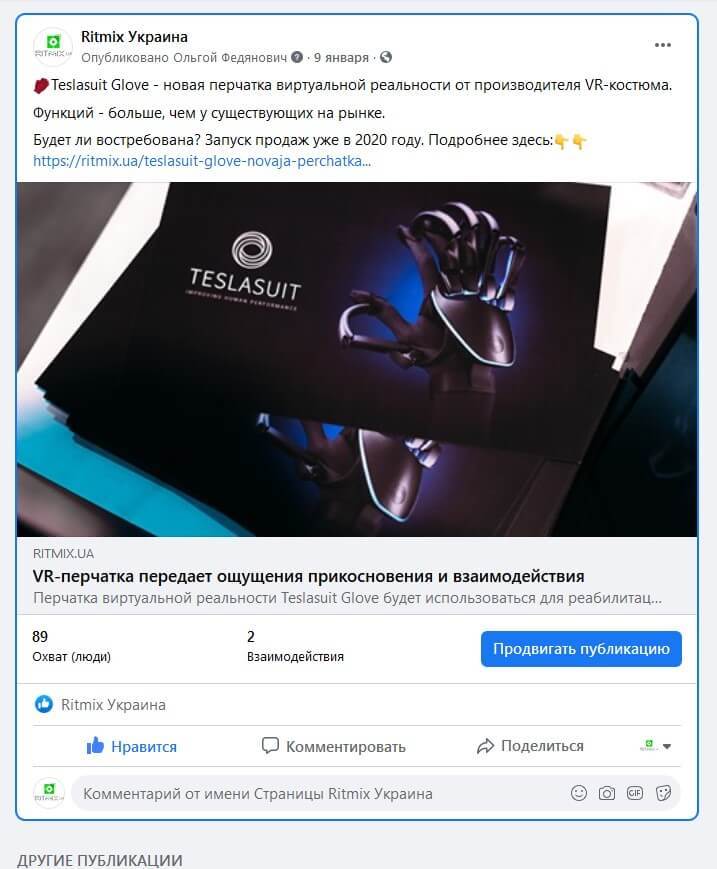Click the 9 января post date

coord(341,57)
